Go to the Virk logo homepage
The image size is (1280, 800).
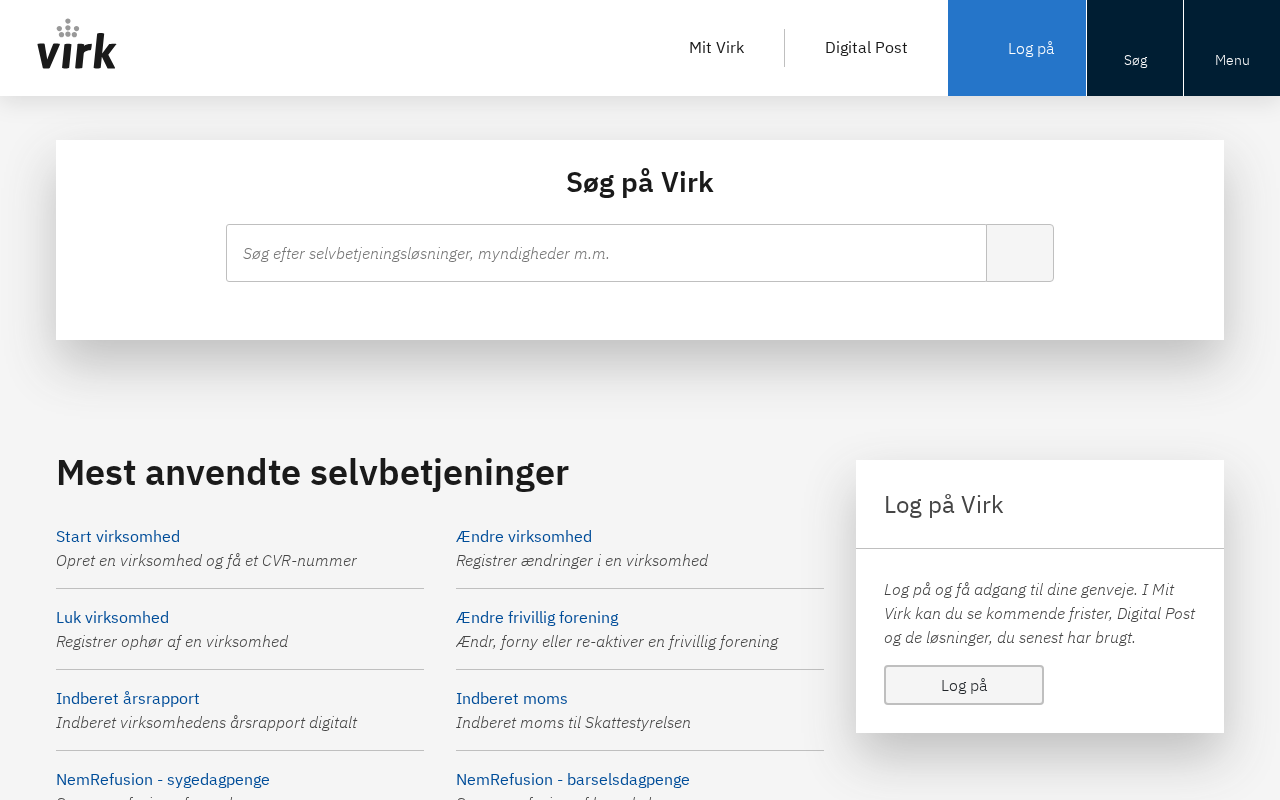click(x=77, y=44)
